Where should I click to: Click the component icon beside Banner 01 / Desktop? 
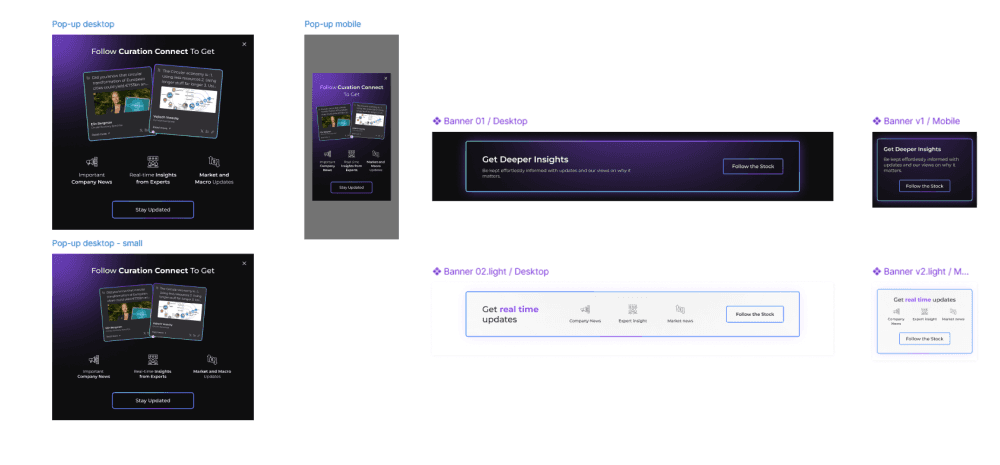[x=437, y=121]
